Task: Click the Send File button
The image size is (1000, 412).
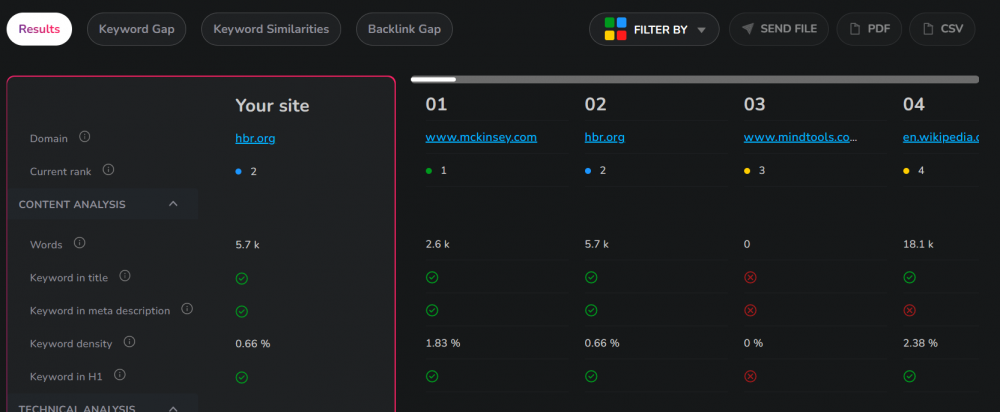Action: [x=779, y=29]
